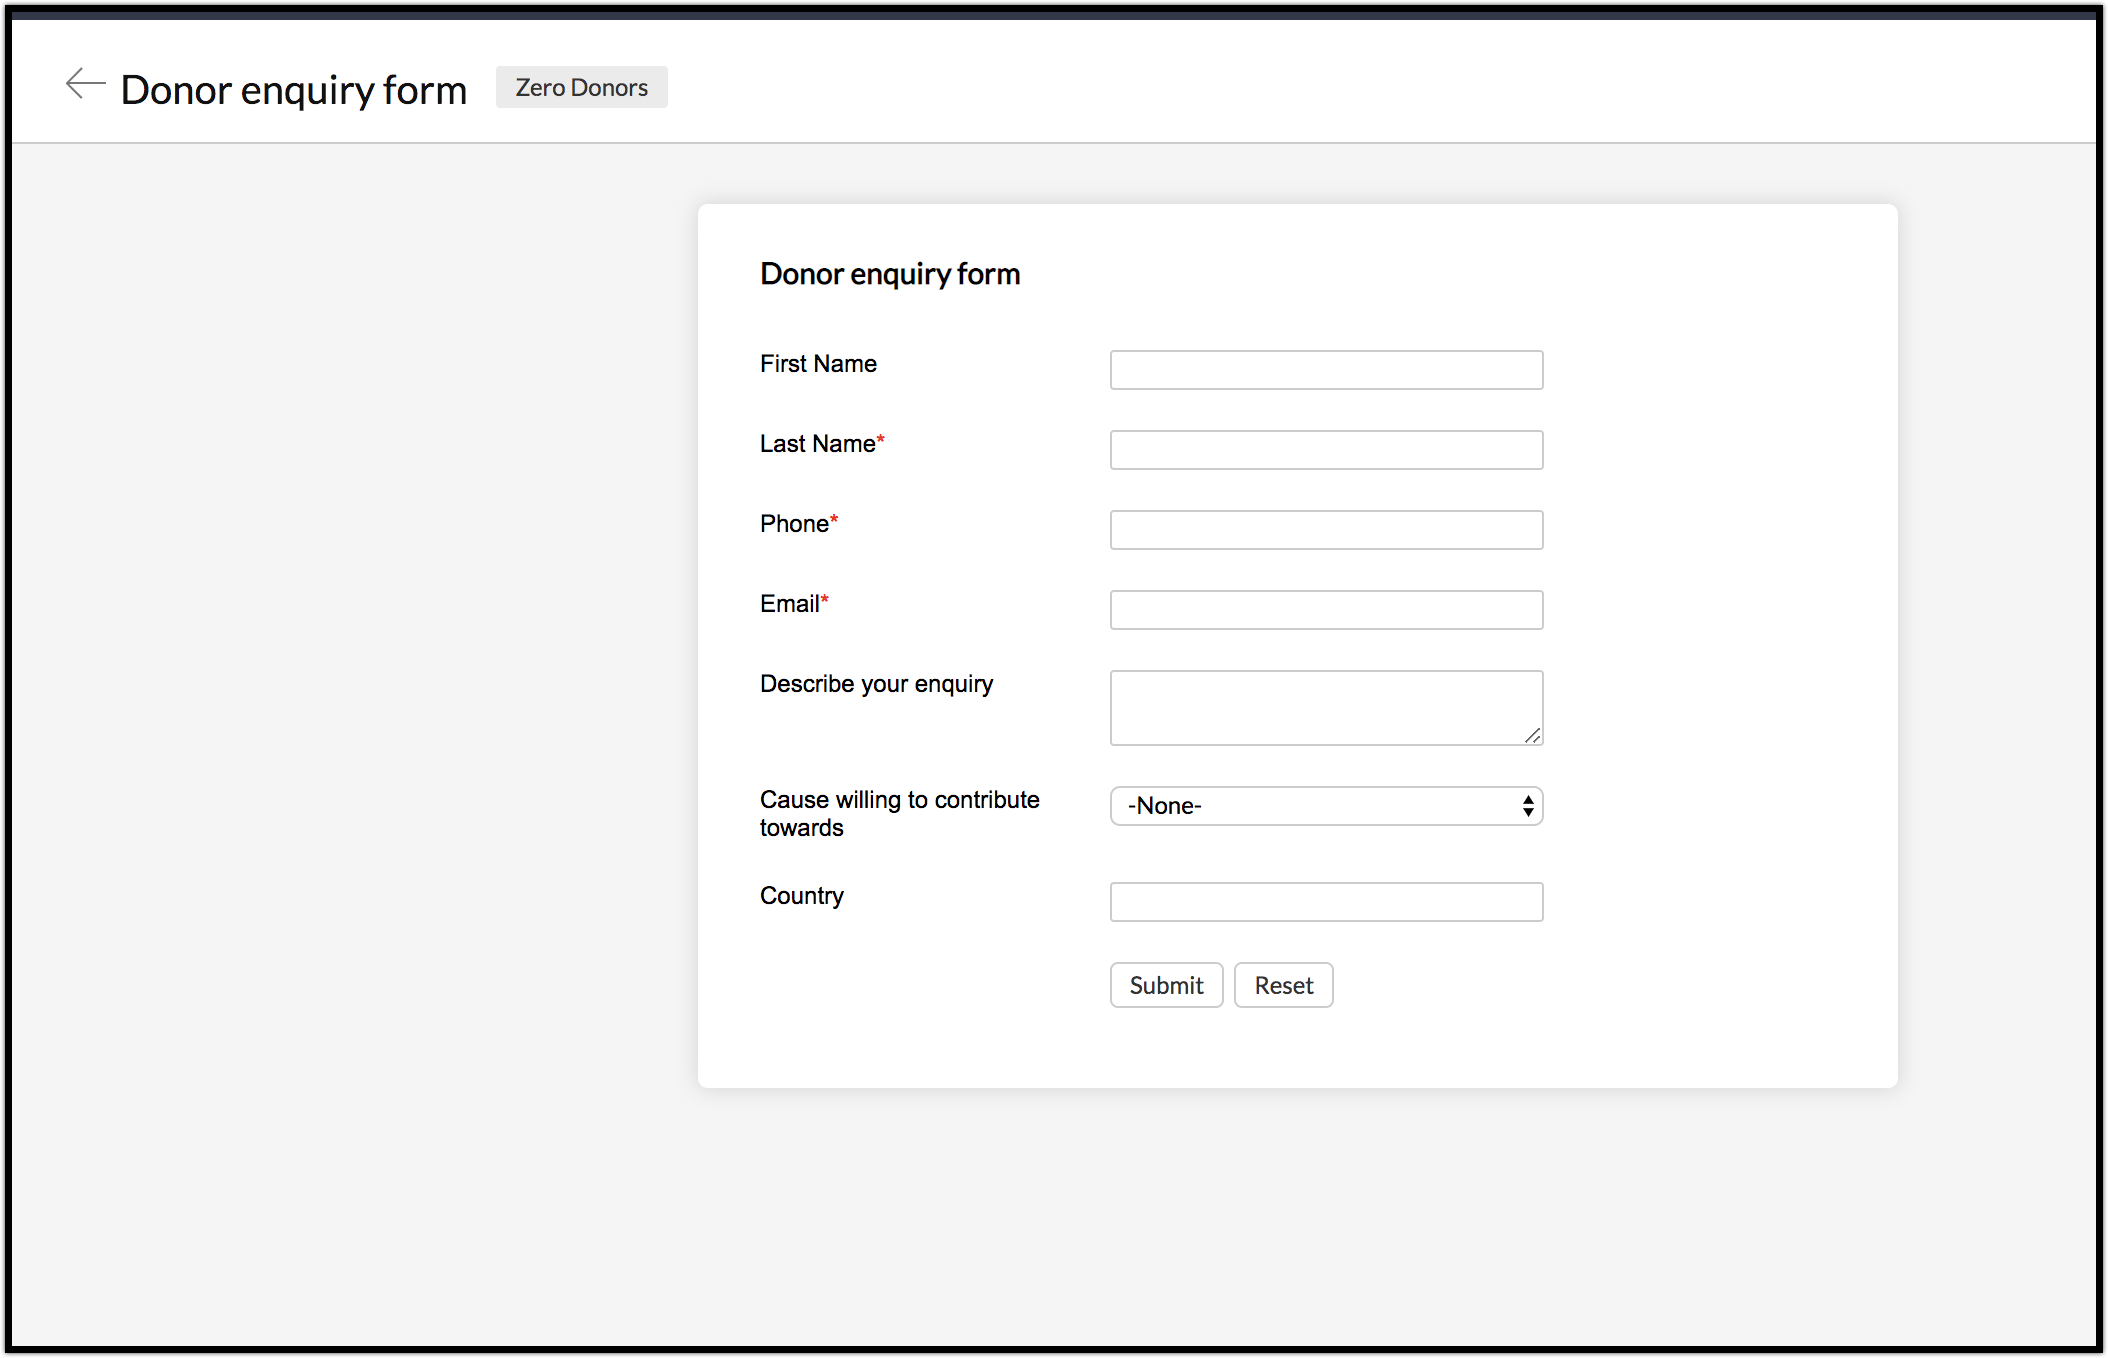The height and width of the screenshot is (1358, 2108).
Task: Click the Zero Donors tag
Action: point(581,88)
